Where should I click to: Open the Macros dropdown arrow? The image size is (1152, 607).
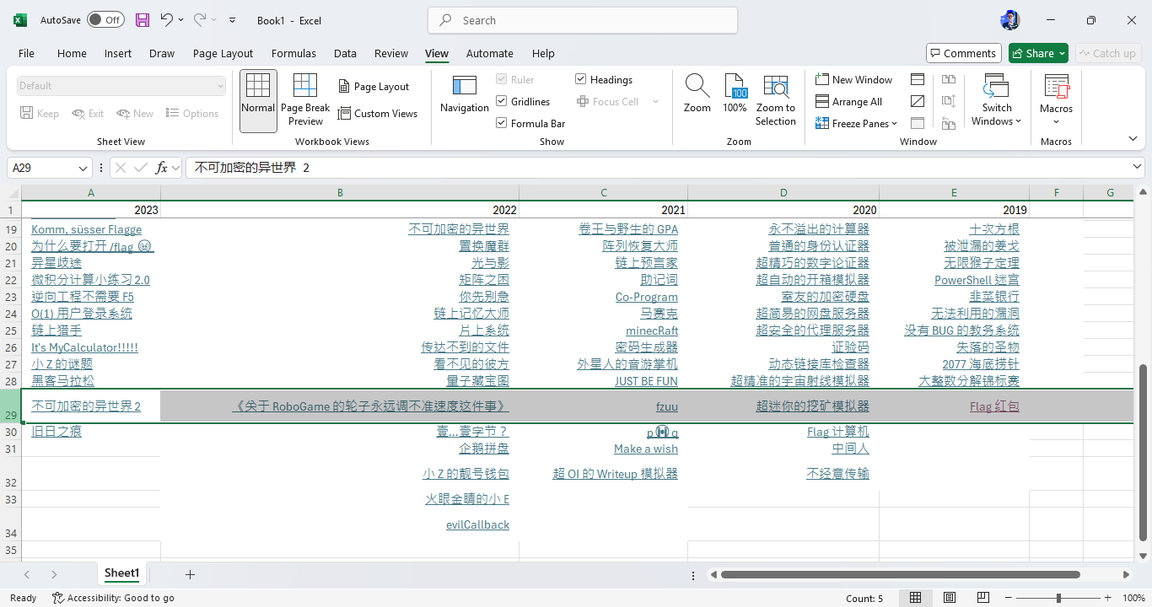pyautogui.click(x=1056, y=122)
